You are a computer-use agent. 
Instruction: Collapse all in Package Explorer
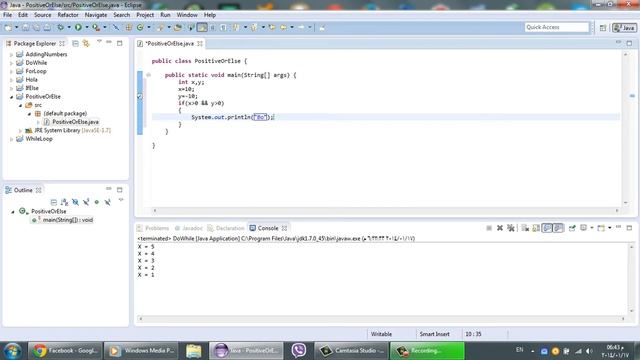pyautogui.click(x=76, y=43)
